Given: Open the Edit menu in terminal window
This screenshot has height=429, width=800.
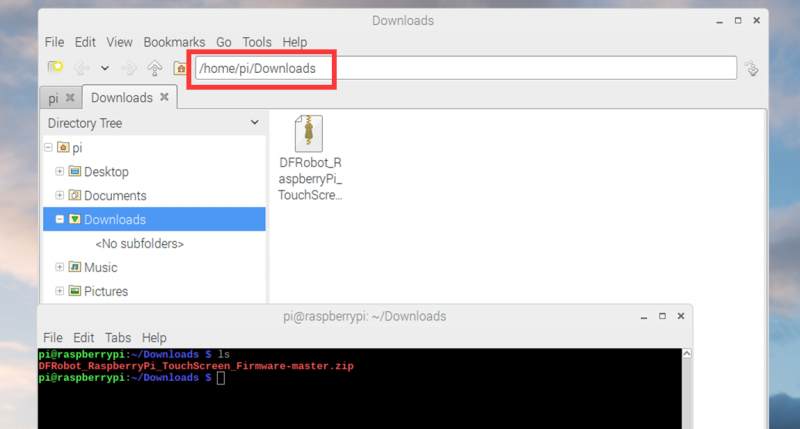Looking at the screenshot, I should coord(83,338).
